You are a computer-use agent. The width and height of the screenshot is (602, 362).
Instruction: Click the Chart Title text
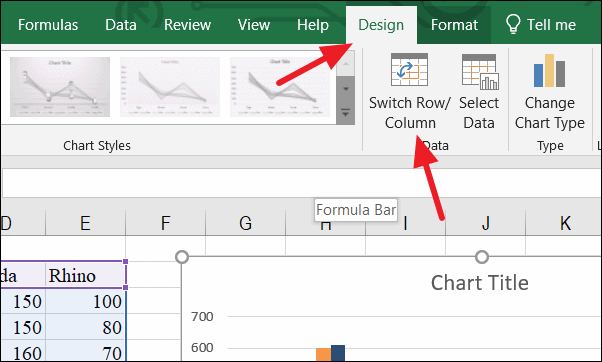click(480, 283)
